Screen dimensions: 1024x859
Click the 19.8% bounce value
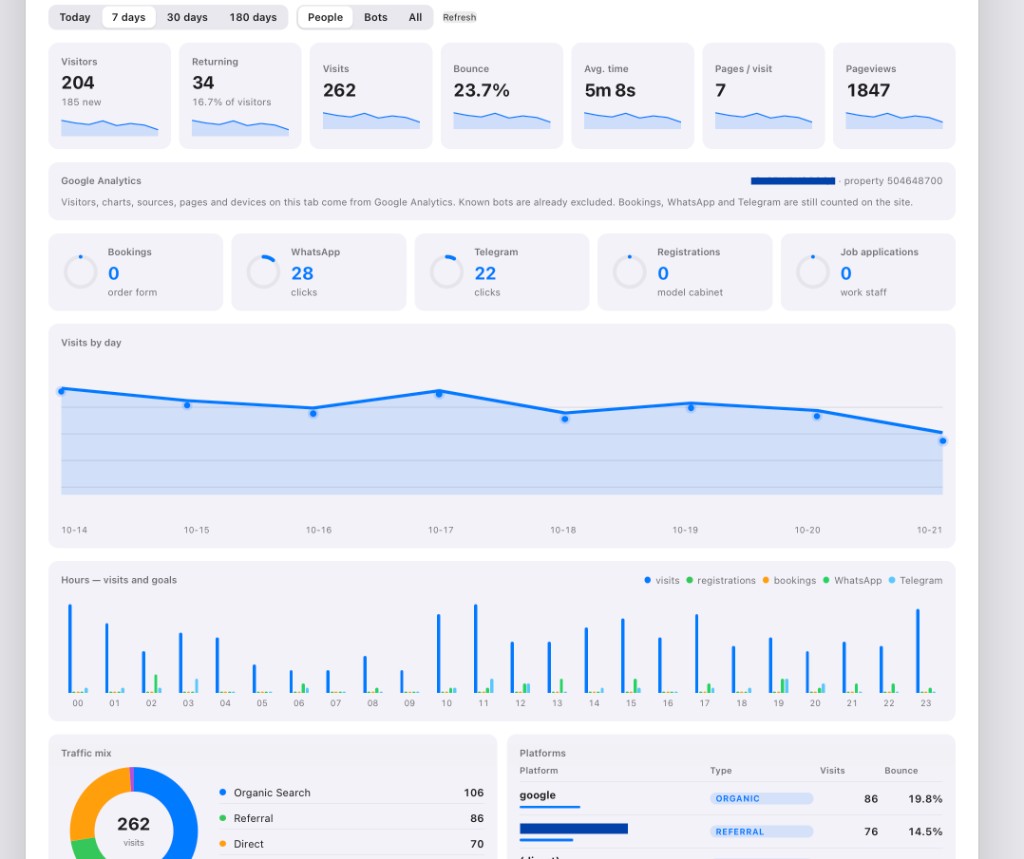pyautogui.click(x=925, y=799)
